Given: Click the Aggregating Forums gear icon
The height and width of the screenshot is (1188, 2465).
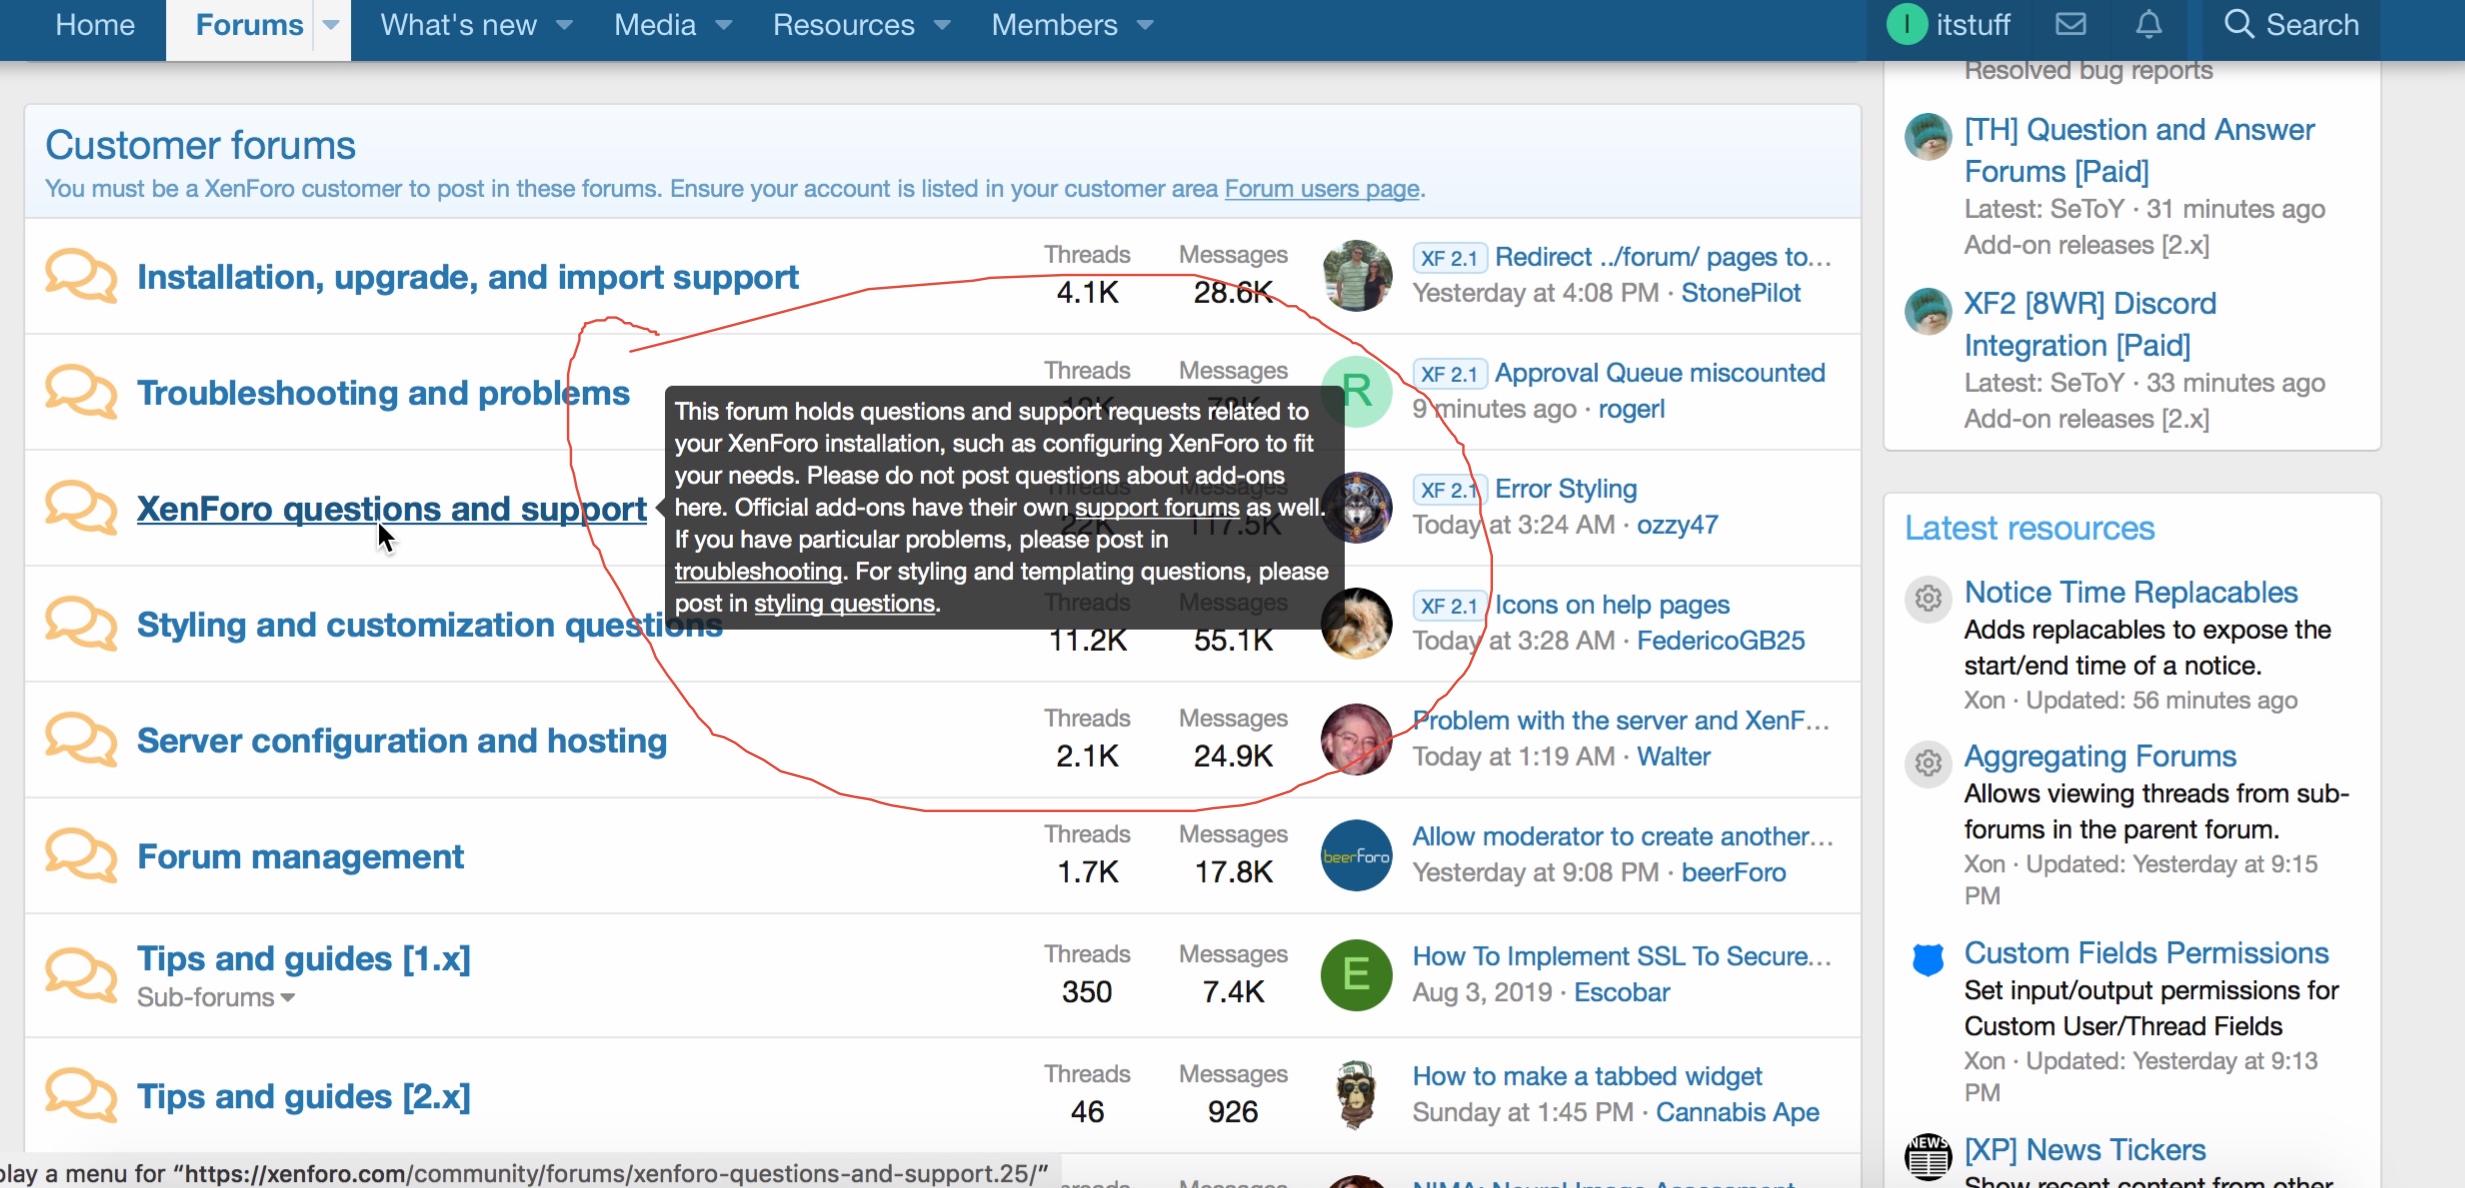Looking at the screenshot, I should click(x=1928, y=763).
